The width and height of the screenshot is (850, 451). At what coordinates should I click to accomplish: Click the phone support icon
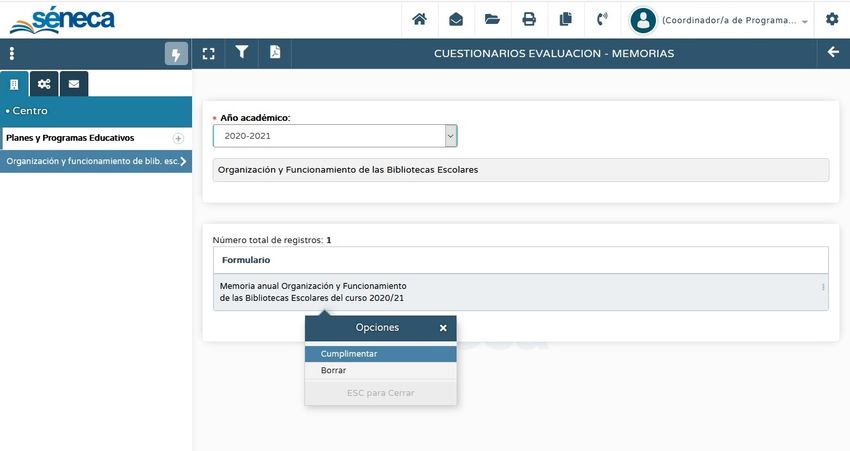tap(602, 19)
